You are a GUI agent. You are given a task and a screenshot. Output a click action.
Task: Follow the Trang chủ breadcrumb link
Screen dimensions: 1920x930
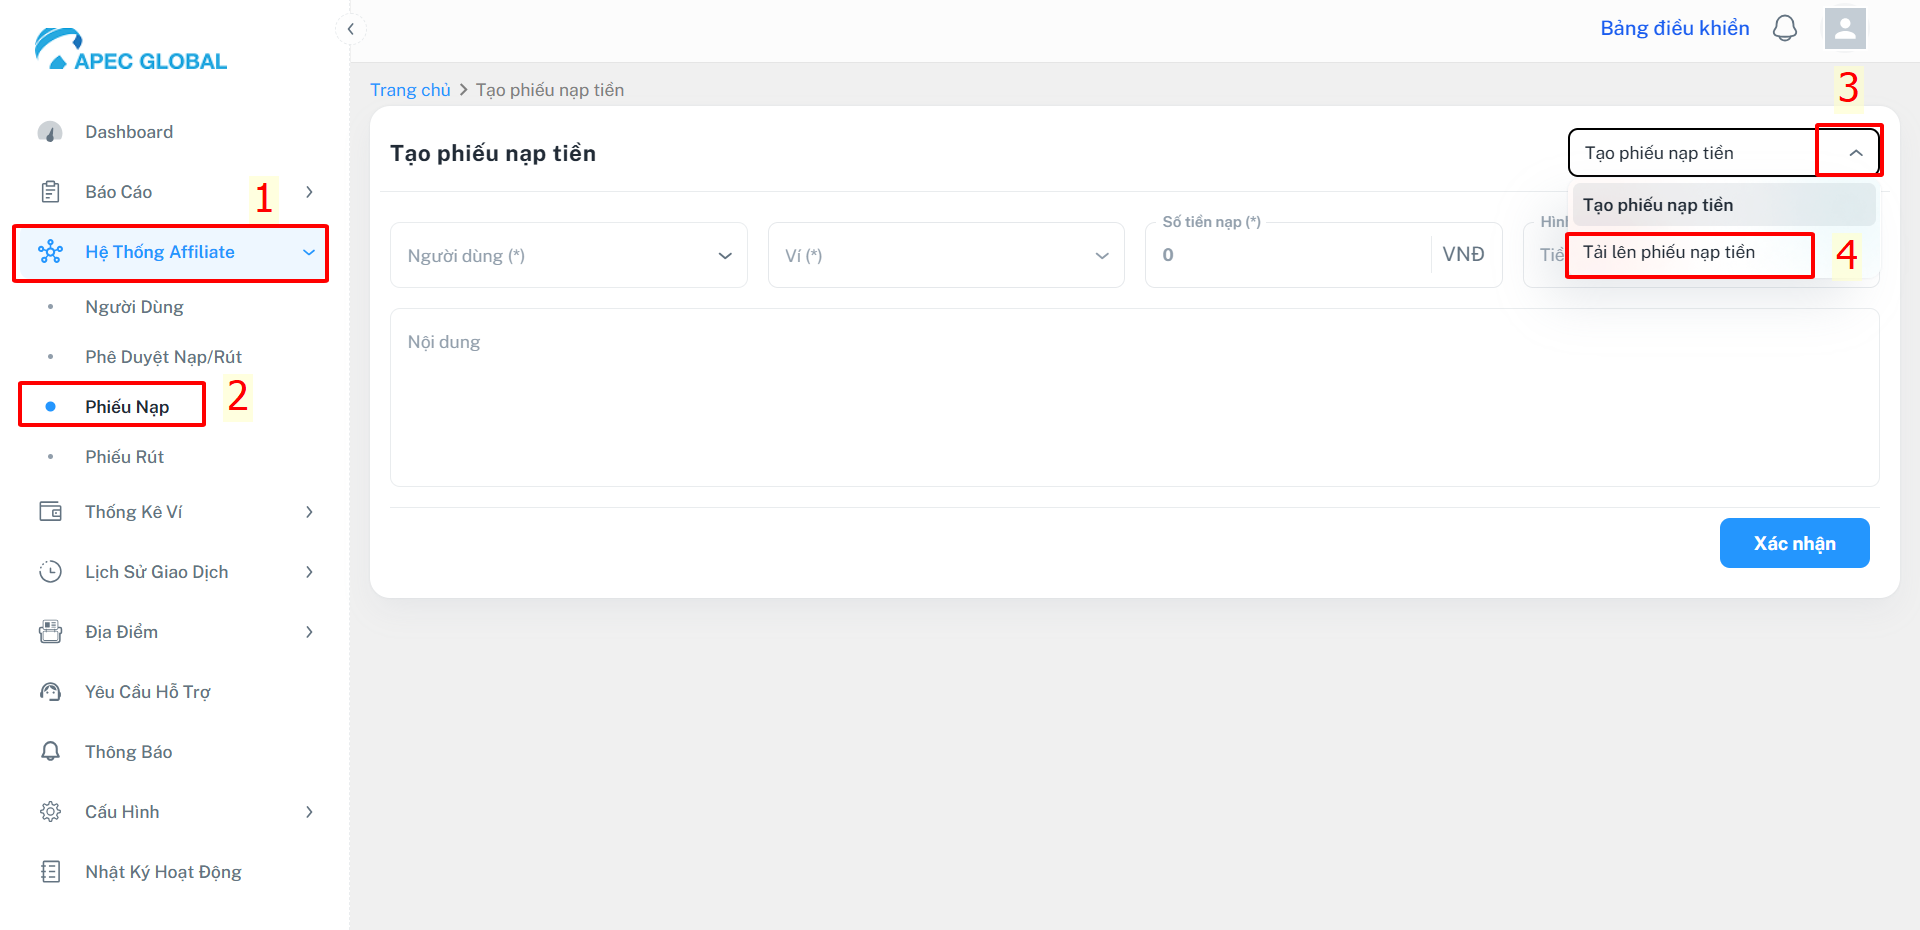(x=410, y=90)
